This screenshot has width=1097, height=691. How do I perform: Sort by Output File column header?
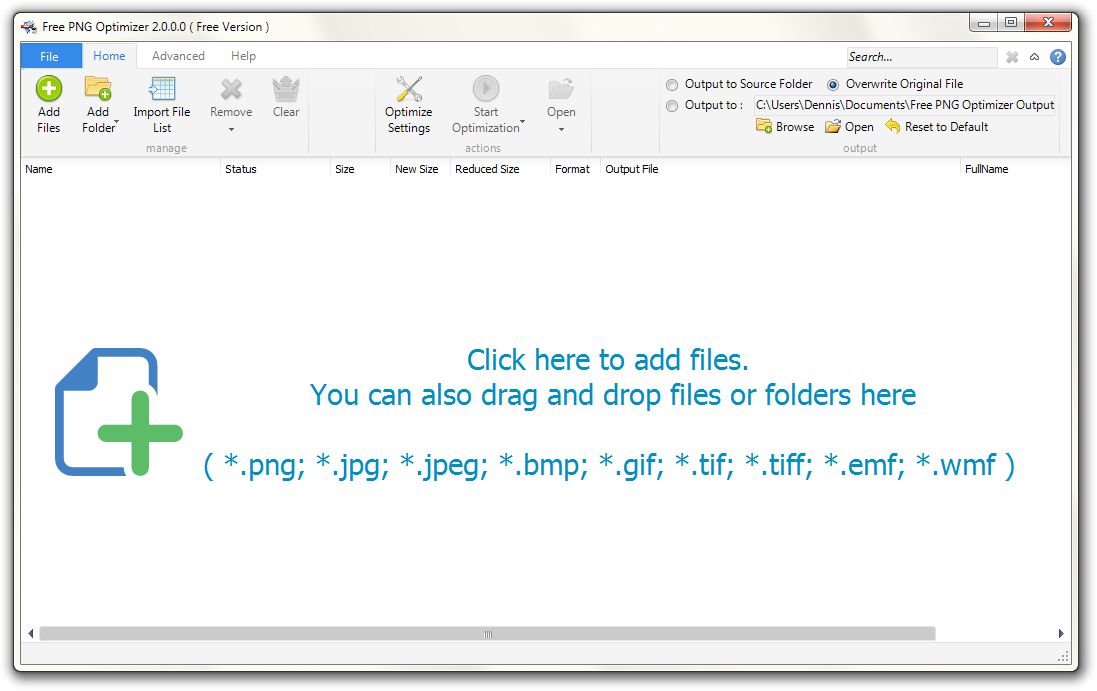coord(780,169)
